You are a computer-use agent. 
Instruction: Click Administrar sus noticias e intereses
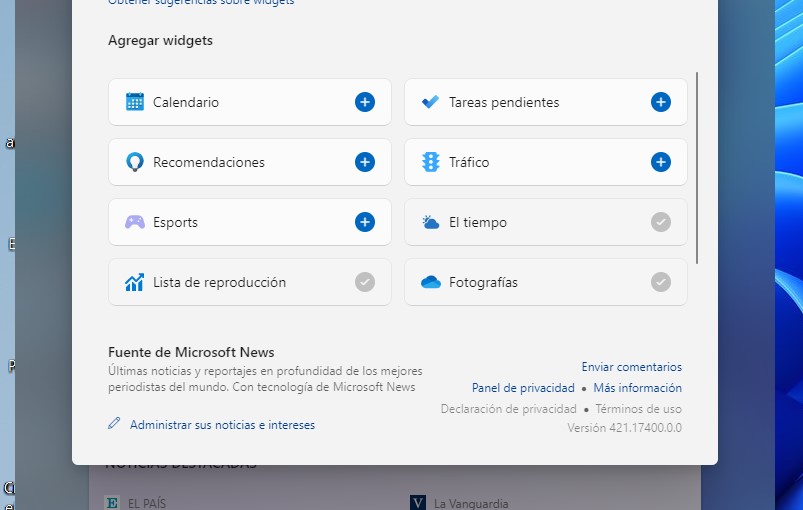222,425
